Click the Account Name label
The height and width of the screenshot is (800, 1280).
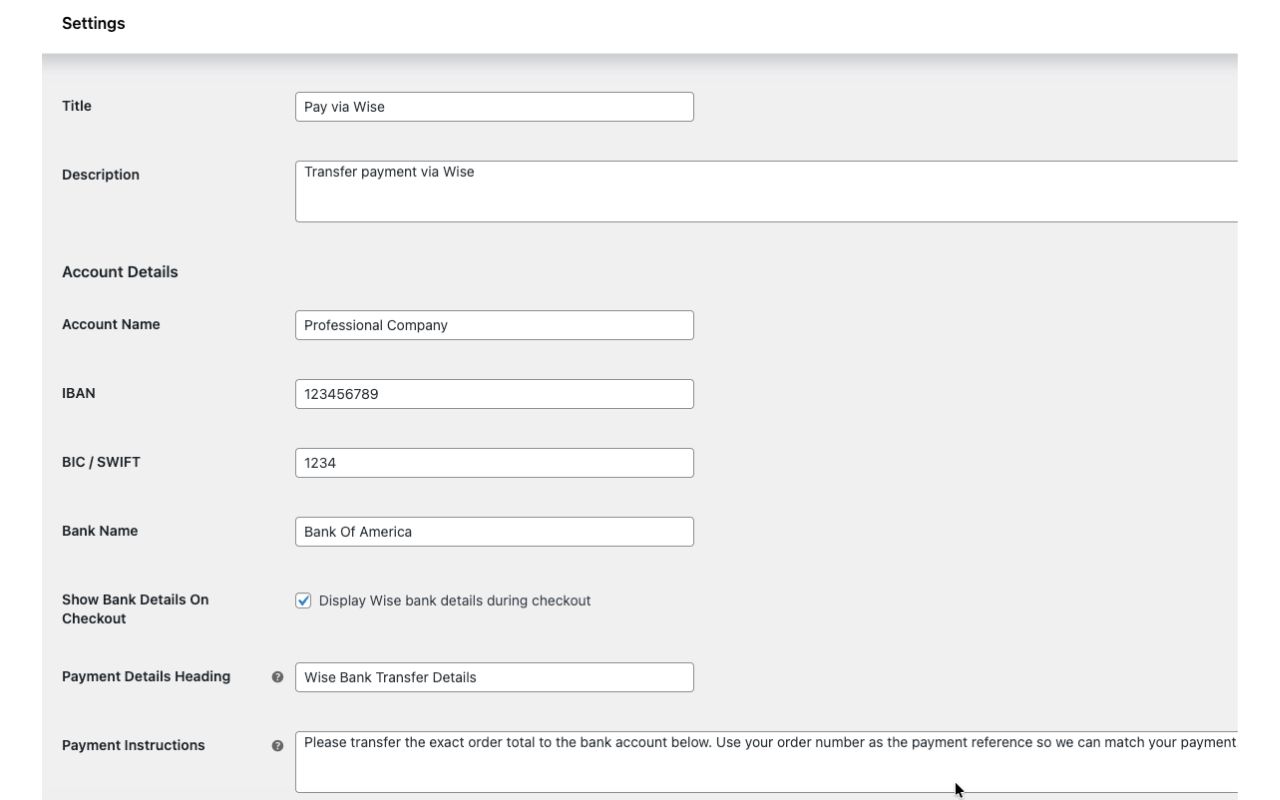tap(111, 324)
